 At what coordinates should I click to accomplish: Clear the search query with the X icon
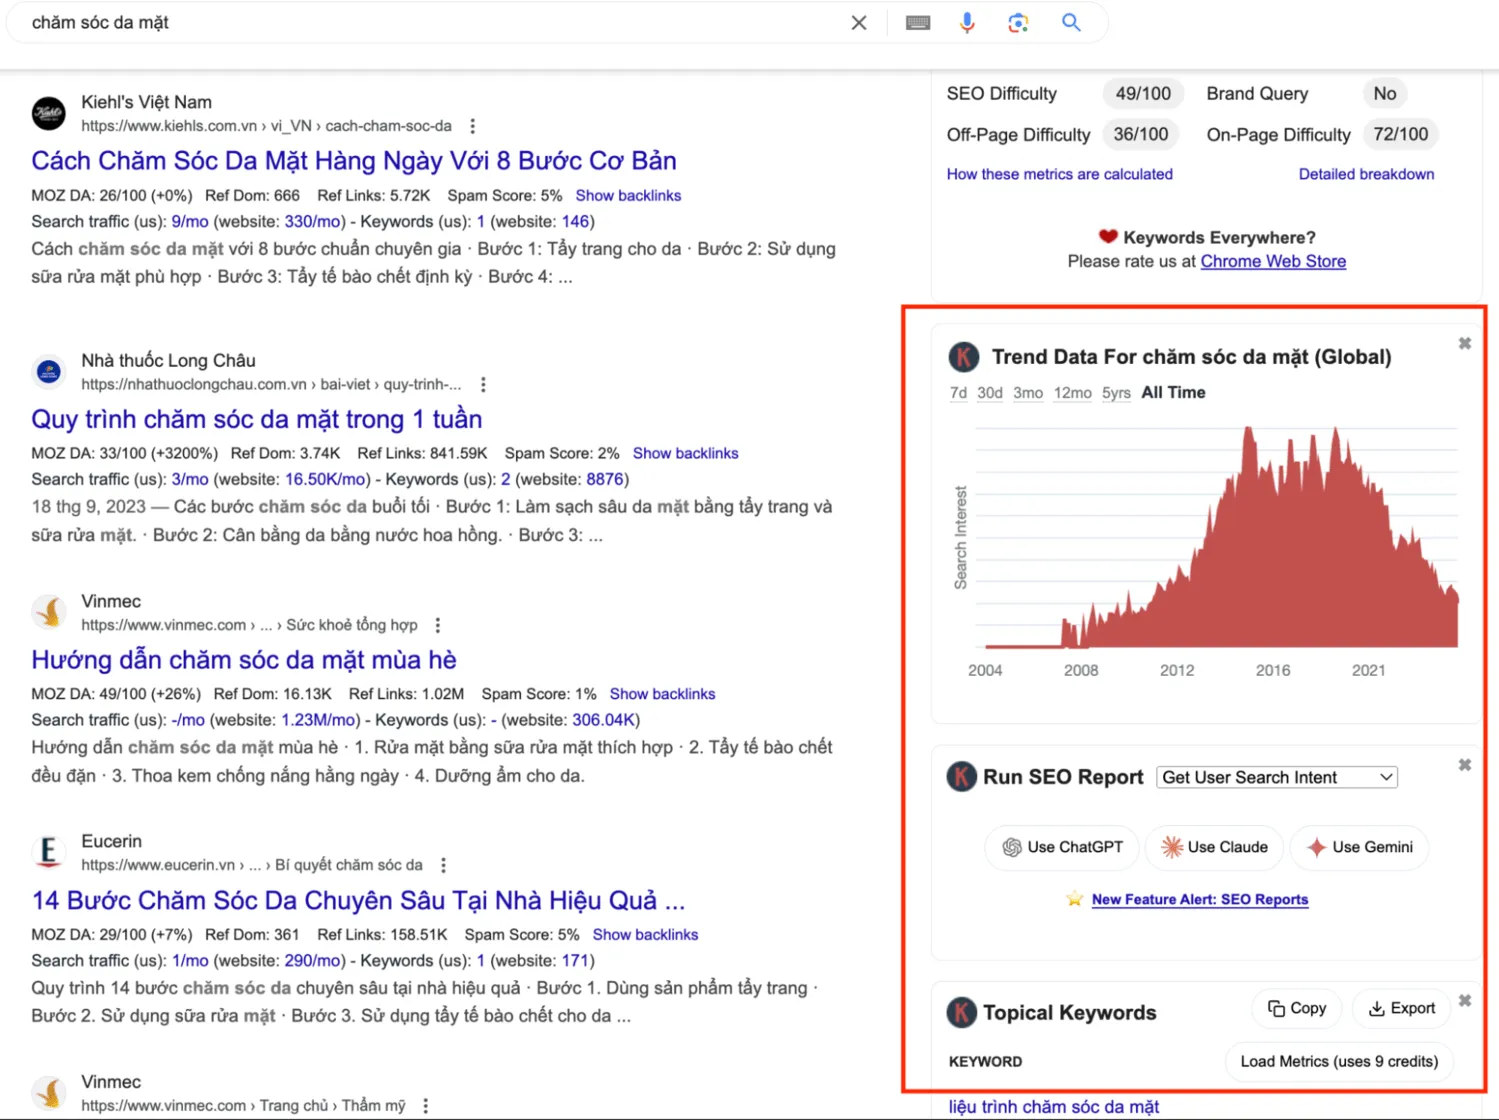coord(858,22)
